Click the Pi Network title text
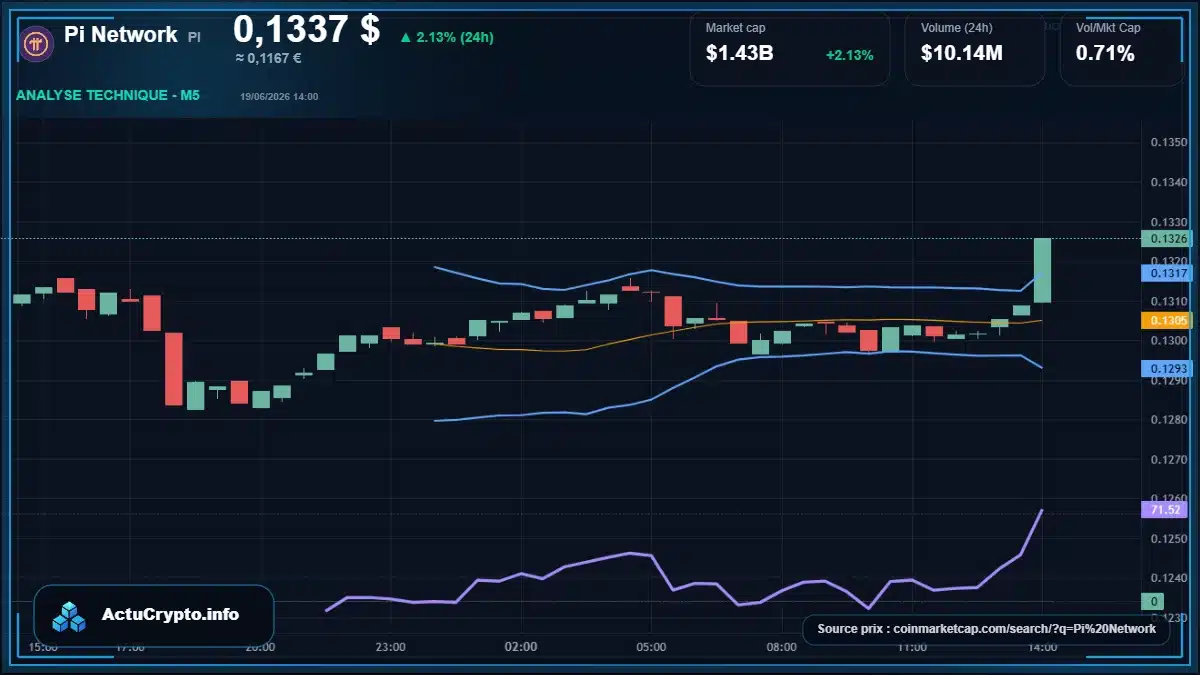 [x=121, y=34]
